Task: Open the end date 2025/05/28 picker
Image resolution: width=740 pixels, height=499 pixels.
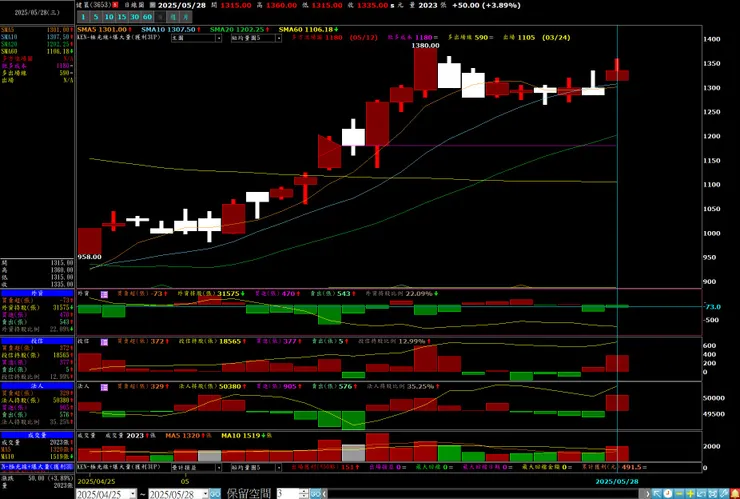Action: pyautogui.click(x=179, y=494)
